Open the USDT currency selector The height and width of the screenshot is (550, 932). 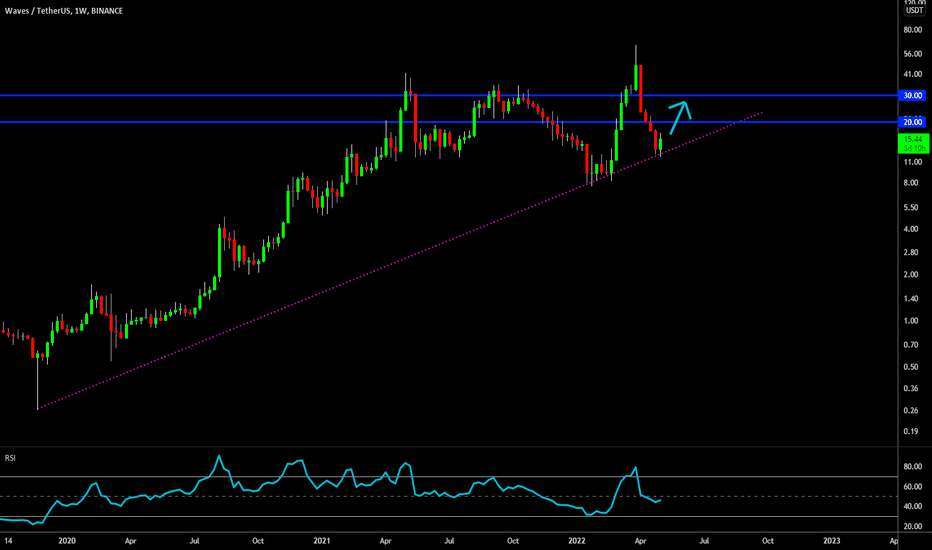(914, 11)
